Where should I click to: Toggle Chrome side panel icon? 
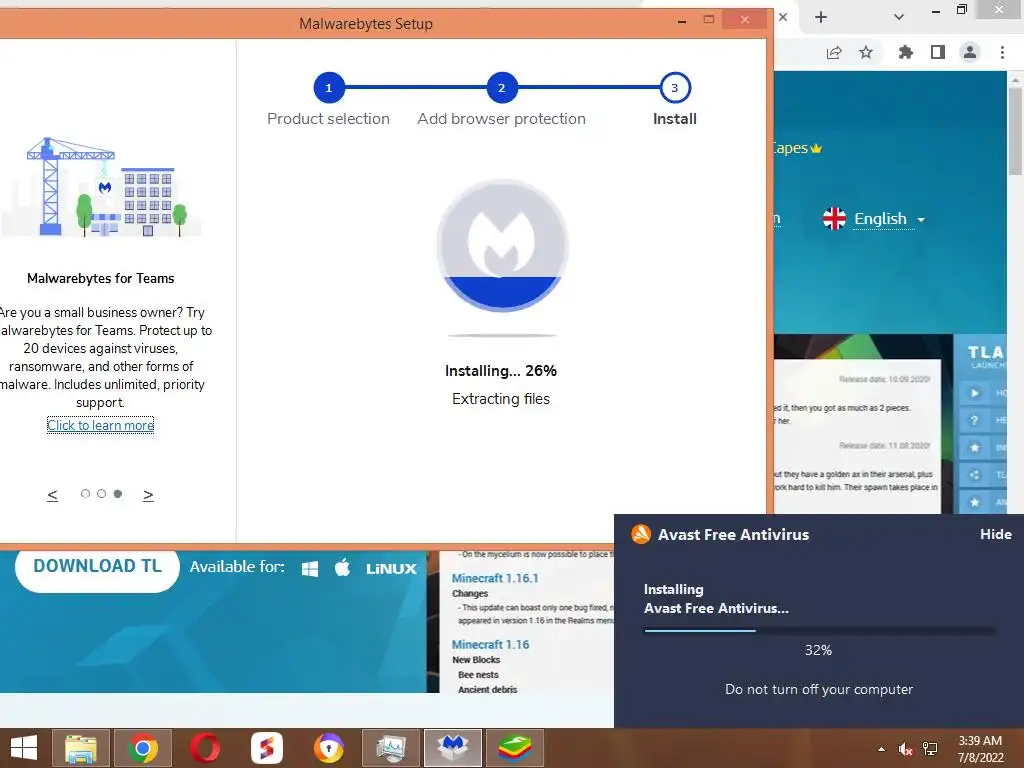point(938,52)
